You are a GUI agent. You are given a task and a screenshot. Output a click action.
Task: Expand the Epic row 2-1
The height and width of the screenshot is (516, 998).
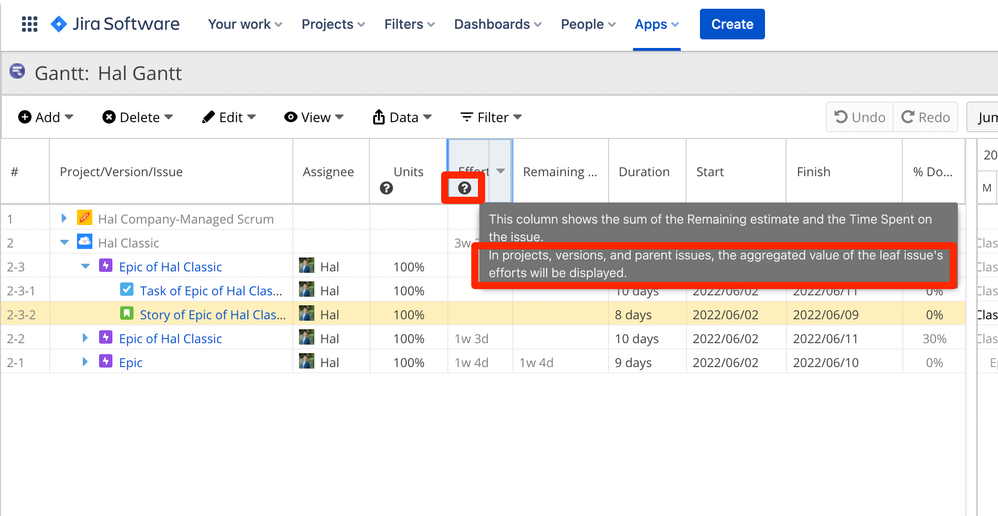pyautogui.click(x=85, y=362)
